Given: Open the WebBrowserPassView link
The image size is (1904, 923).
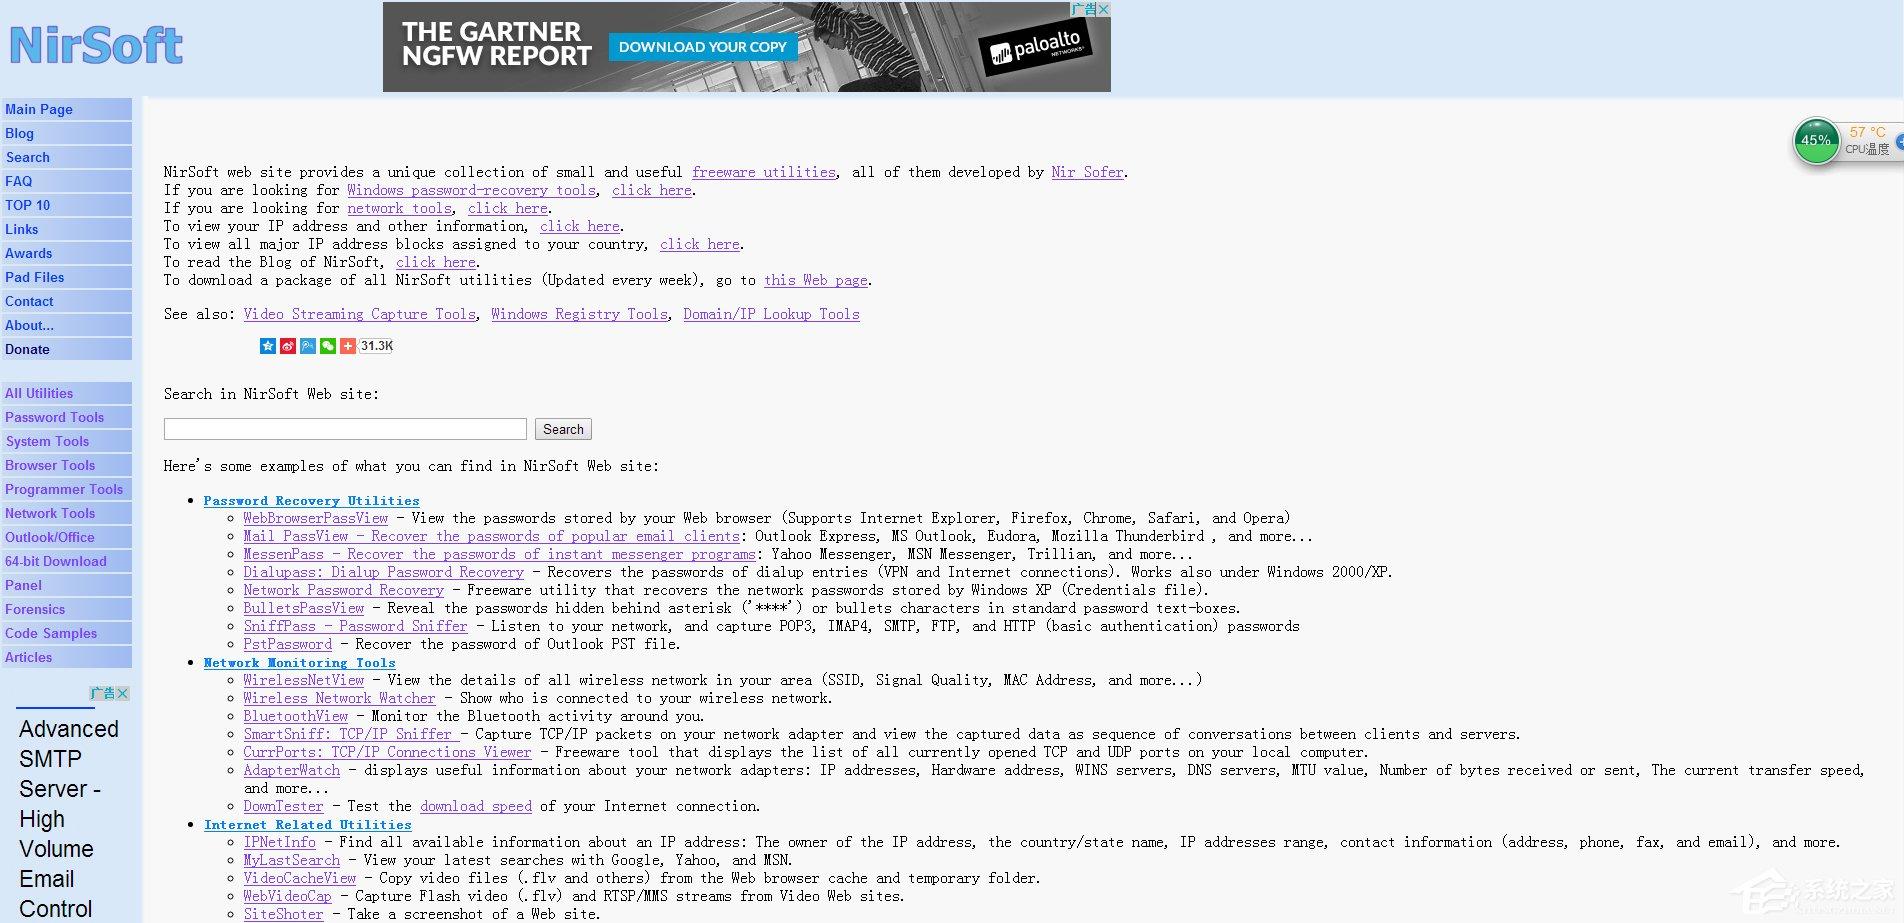Looking at the screenshot, I should (316, 518).
